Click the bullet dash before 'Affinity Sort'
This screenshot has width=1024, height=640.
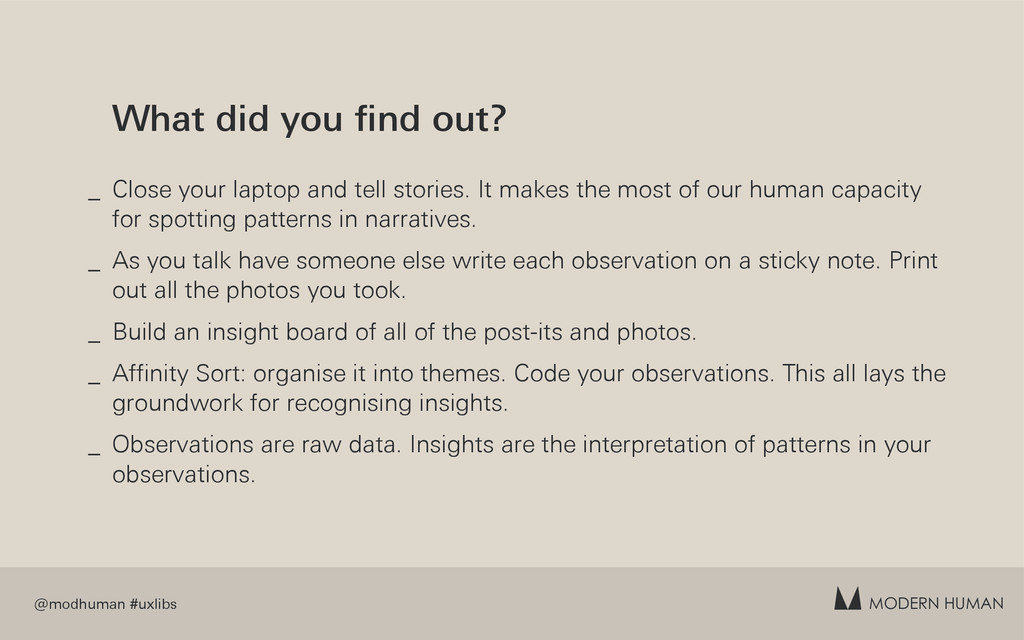(x=94, y=382)
